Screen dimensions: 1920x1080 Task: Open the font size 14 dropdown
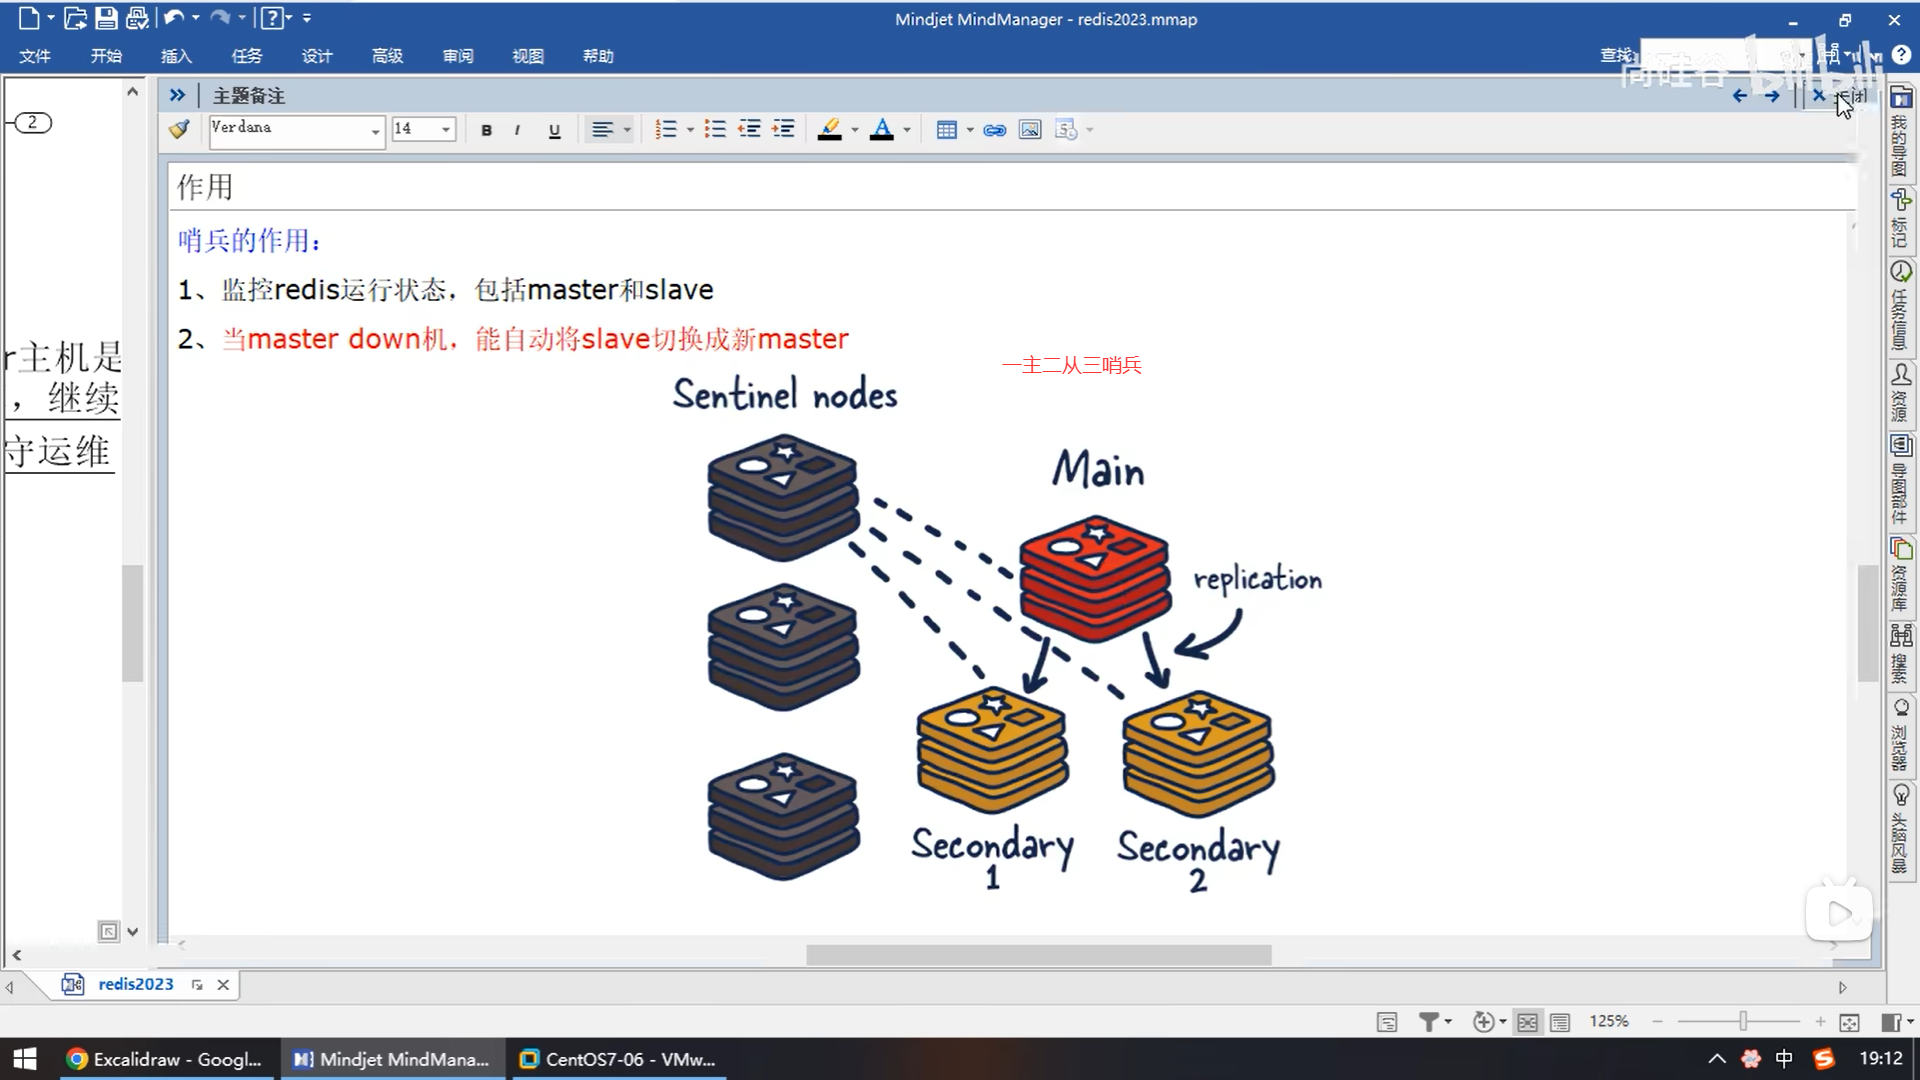tap(446, 130)
